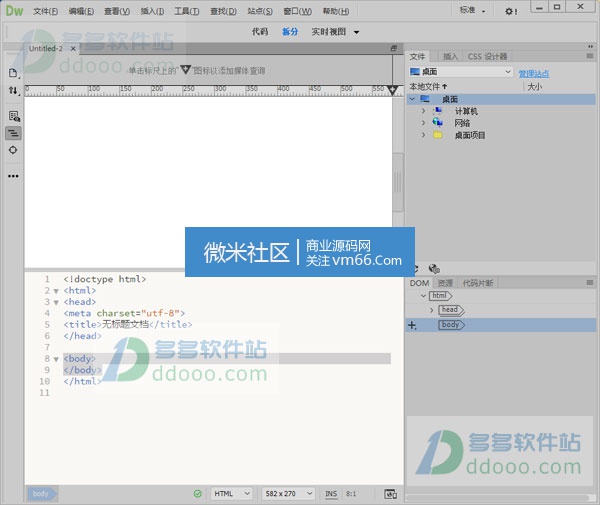Open the file management icon in left toolbar
Viewport: 600px width, 505px height.
[x=13, y=73]
